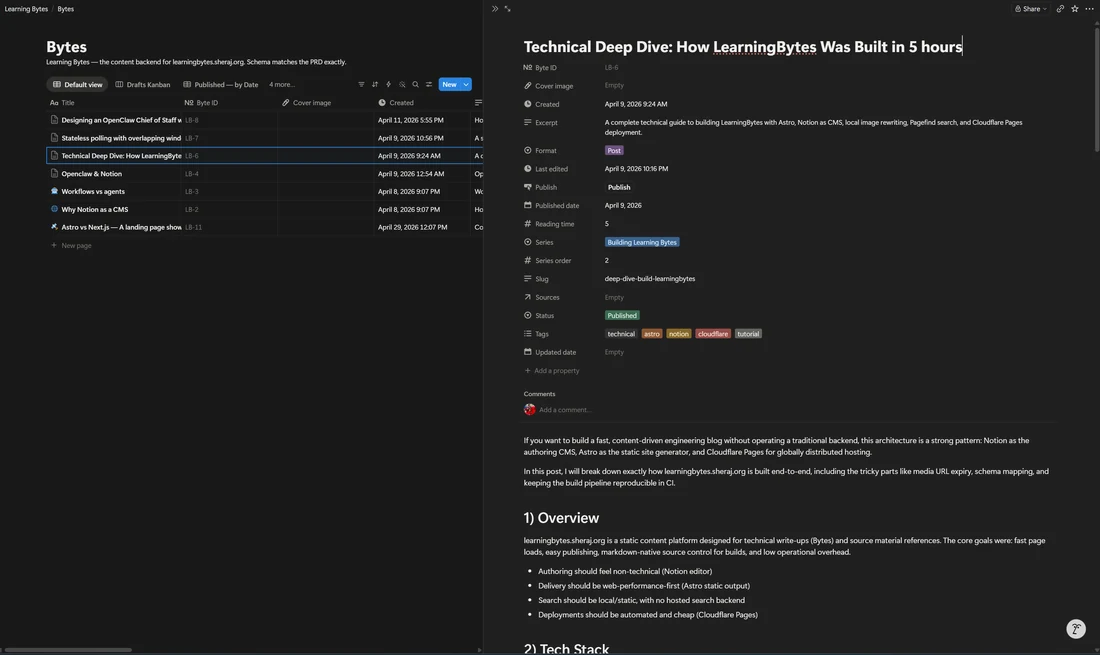Viewport: 1100px width, 655px height.
Task: Switch to the Default view tab
Action: tap(77, 84)
